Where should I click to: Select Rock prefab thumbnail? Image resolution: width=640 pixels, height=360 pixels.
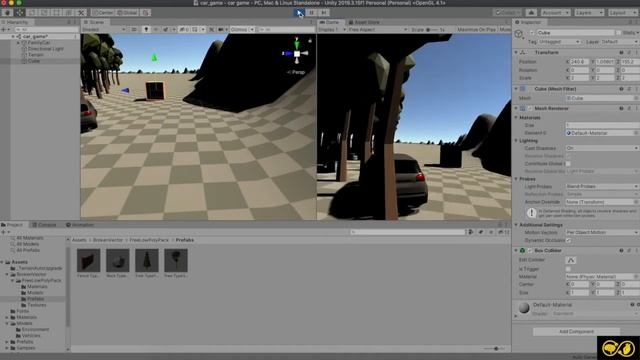click(118, 260)
